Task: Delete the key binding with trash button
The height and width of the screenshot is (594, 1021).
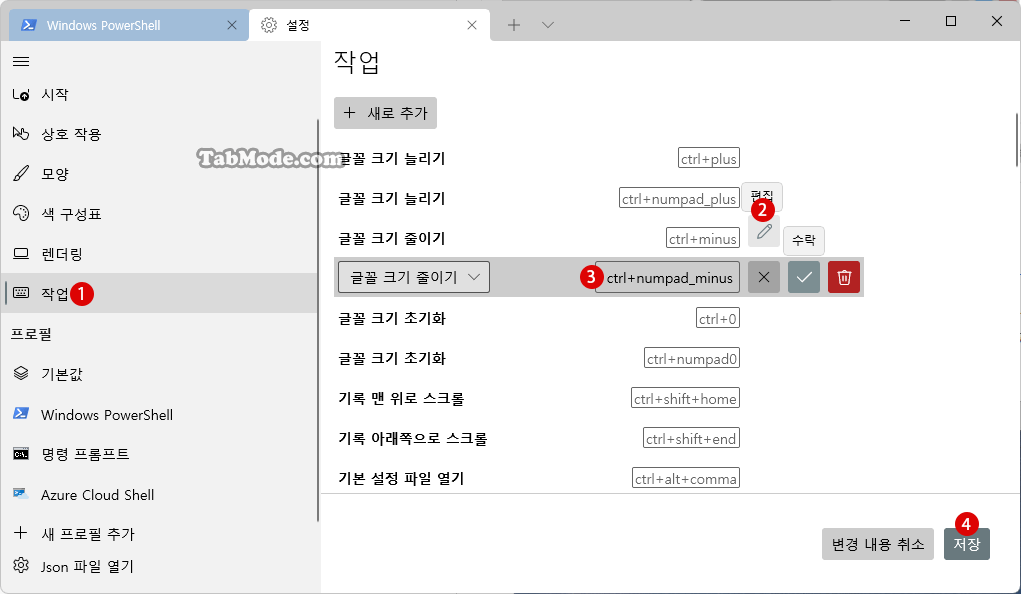Action: click(844, 277)
